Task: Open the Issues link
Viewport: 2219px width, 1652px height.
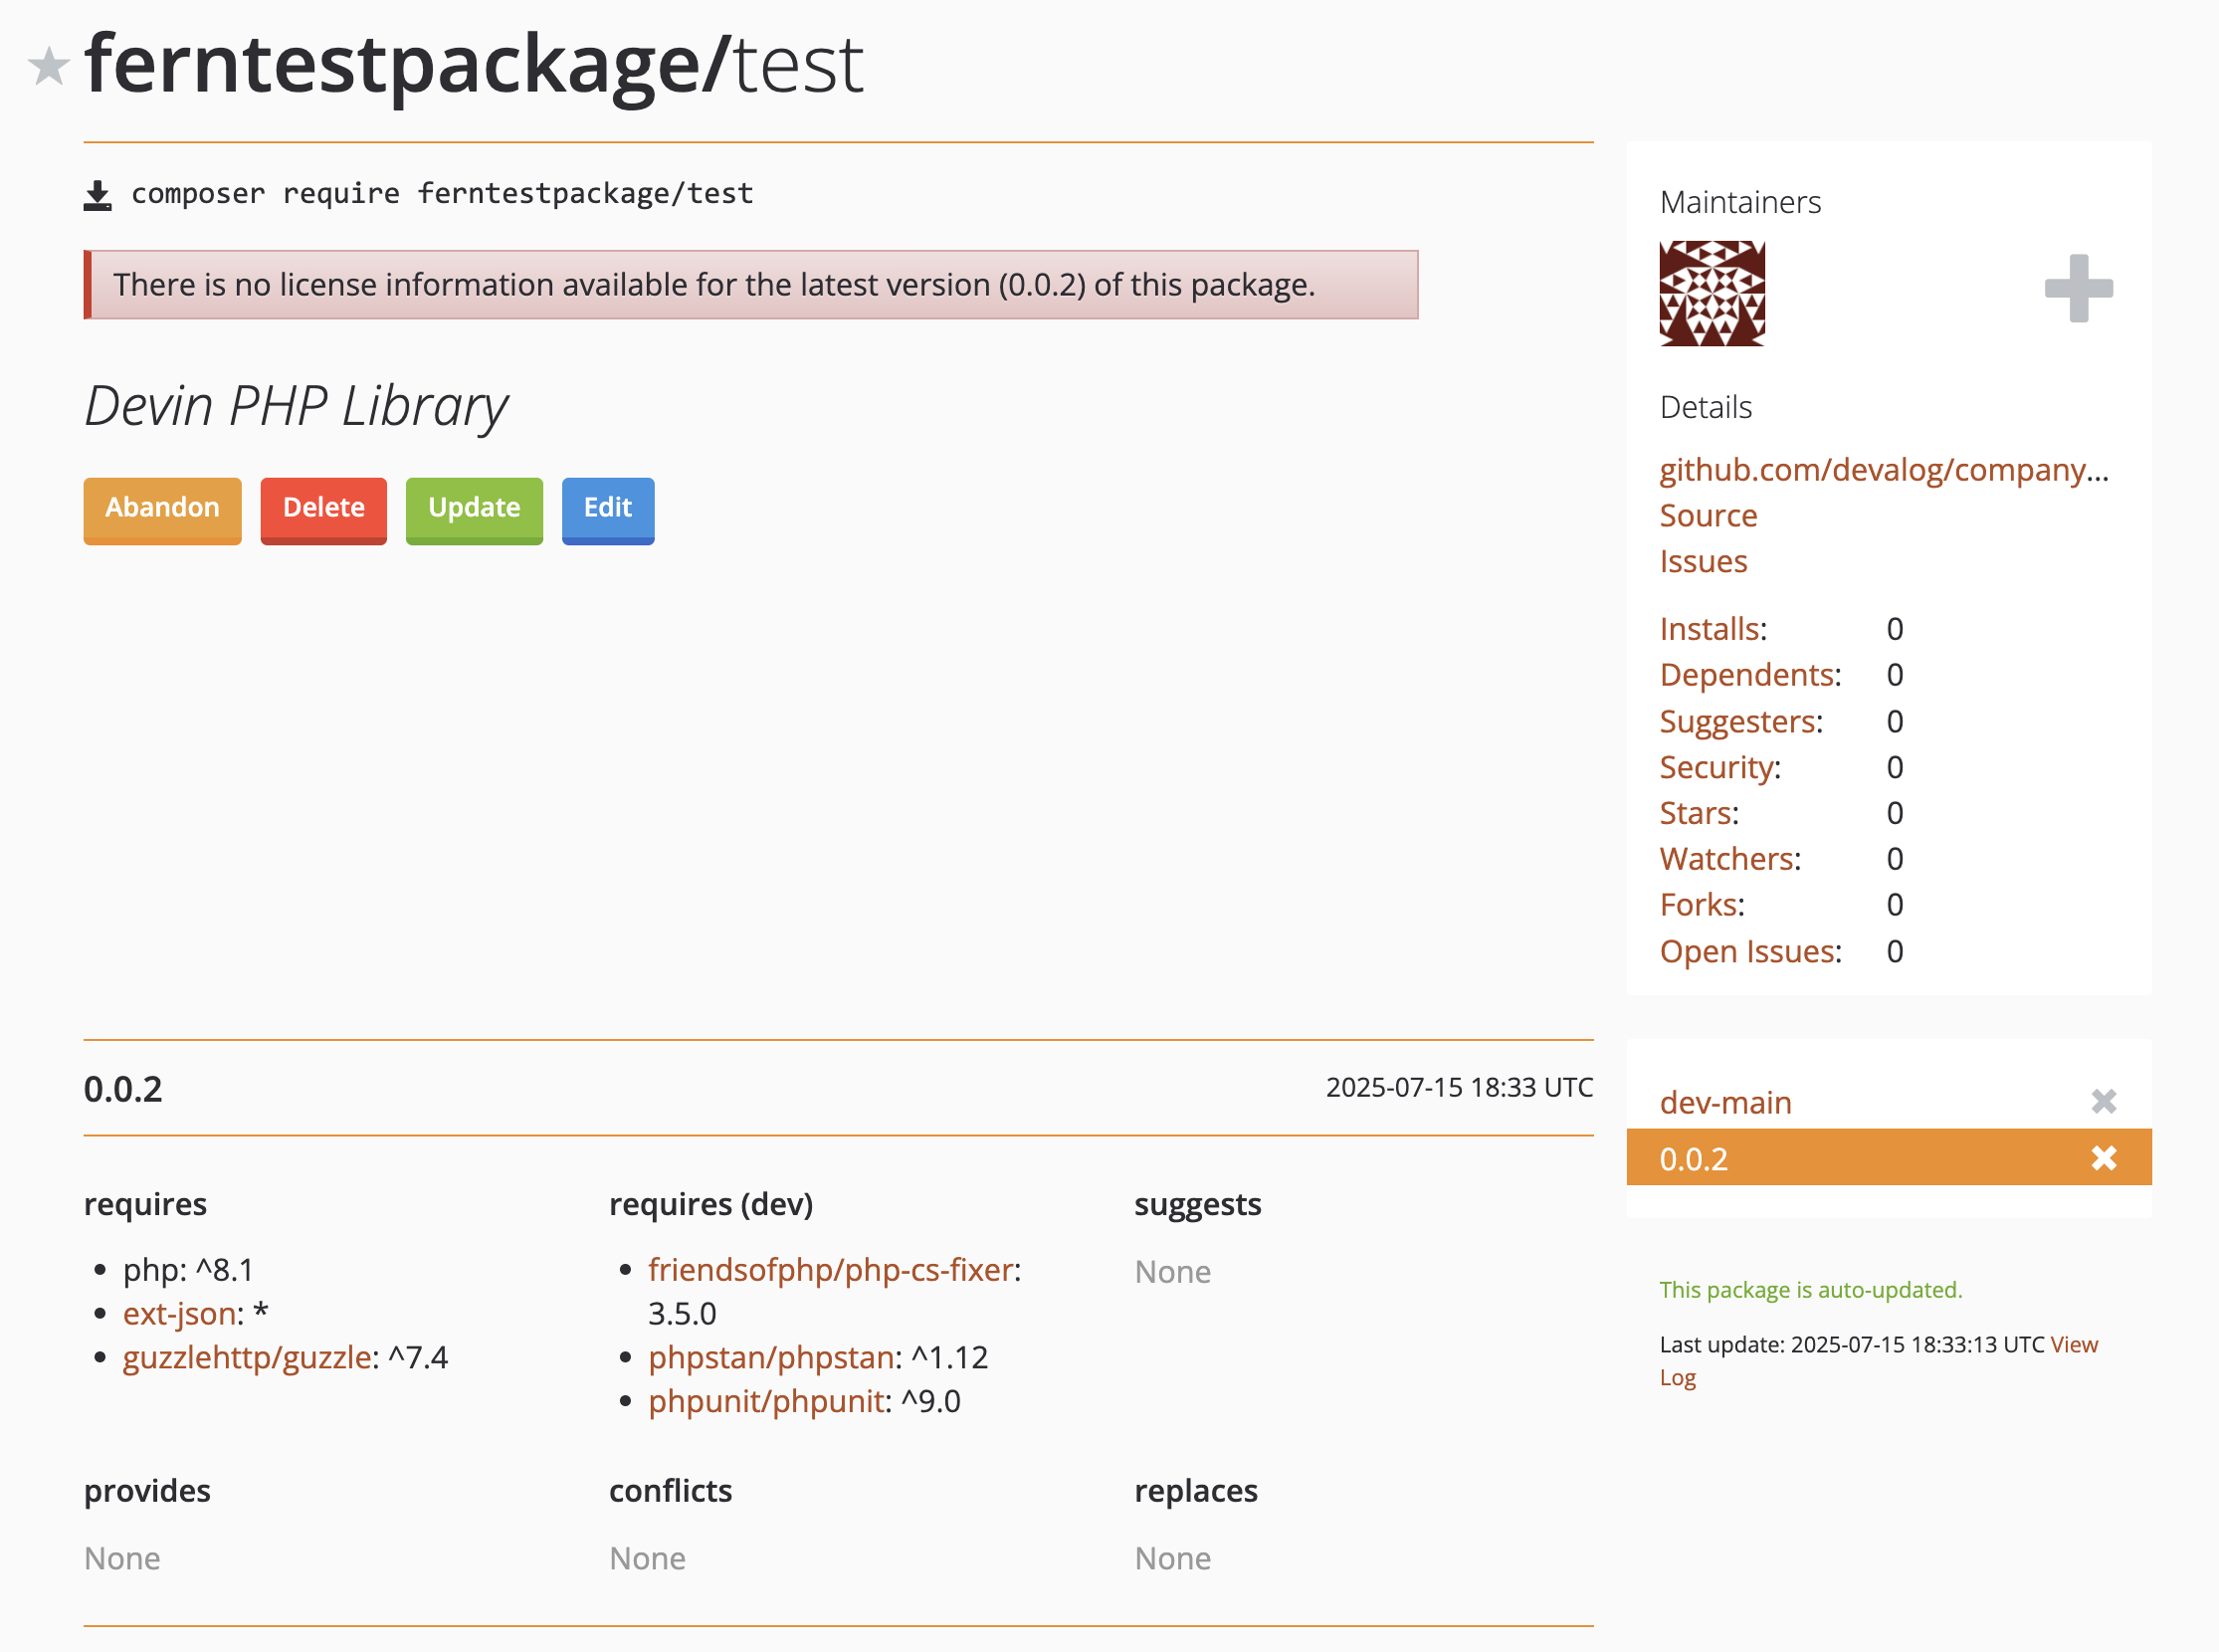Action: (1703, 561)
